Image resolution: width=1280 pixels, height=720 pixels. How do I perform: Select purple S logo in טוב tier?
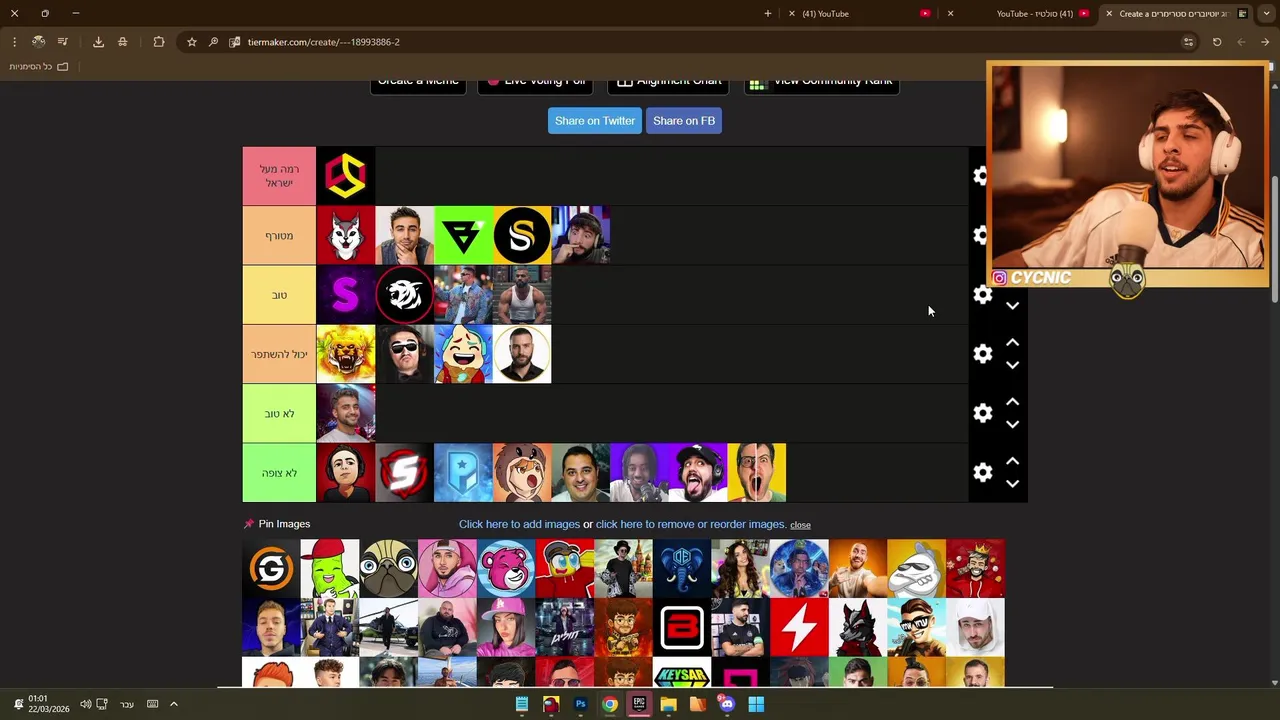click(x=345, y=295)
